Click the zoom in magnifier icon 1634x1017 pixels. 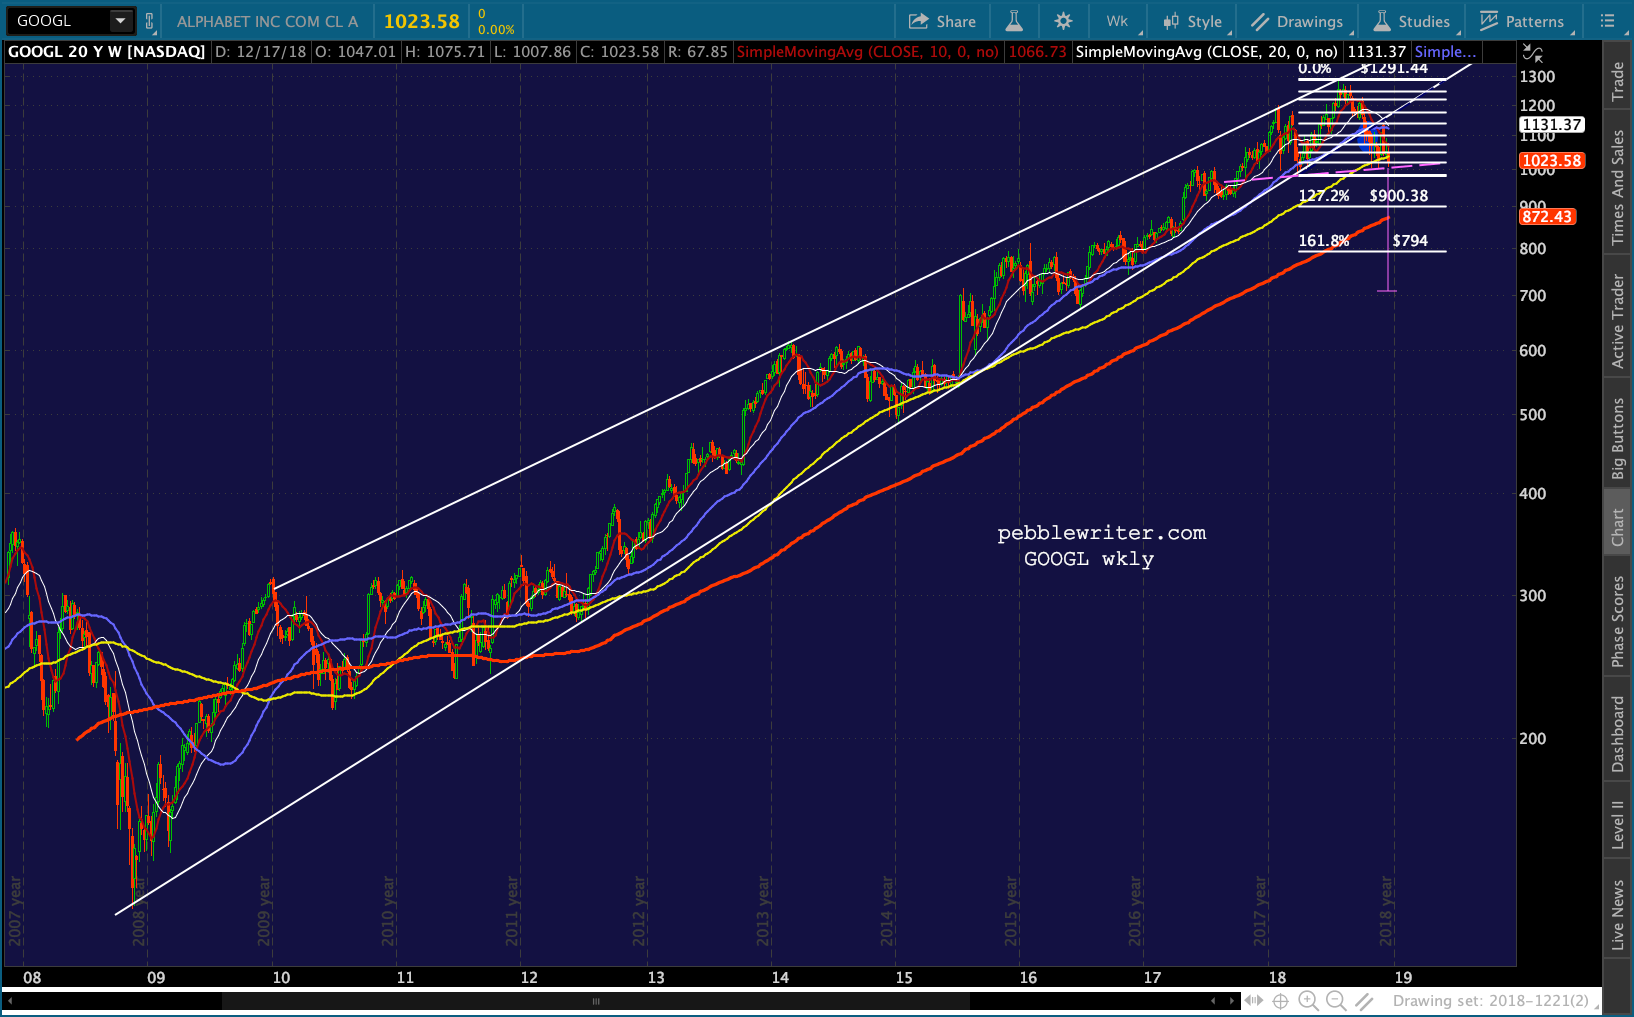[1308, 1001]
